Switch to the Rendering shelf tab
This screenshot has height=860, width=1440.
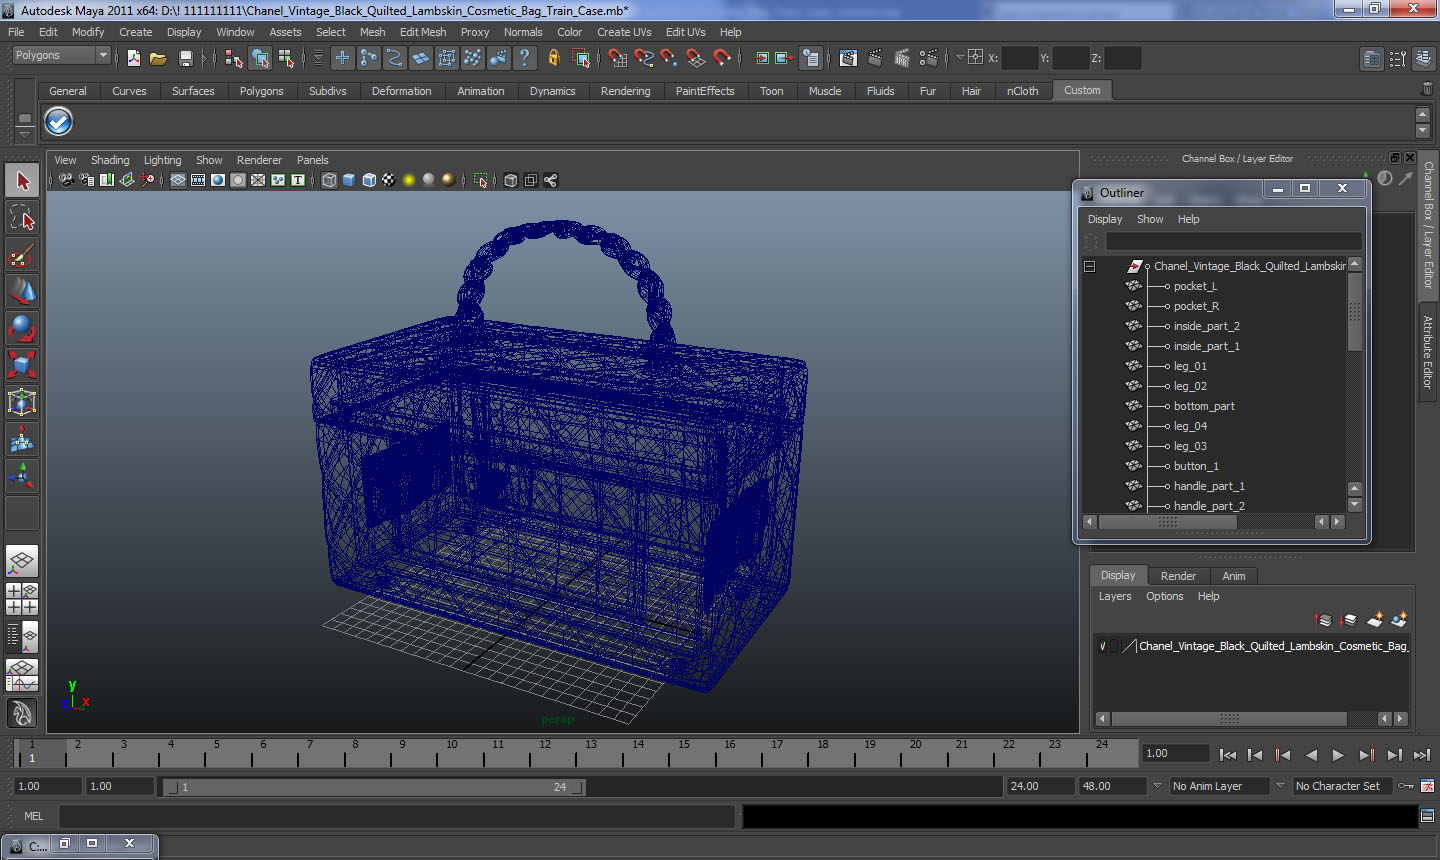(x=625, y=91)
